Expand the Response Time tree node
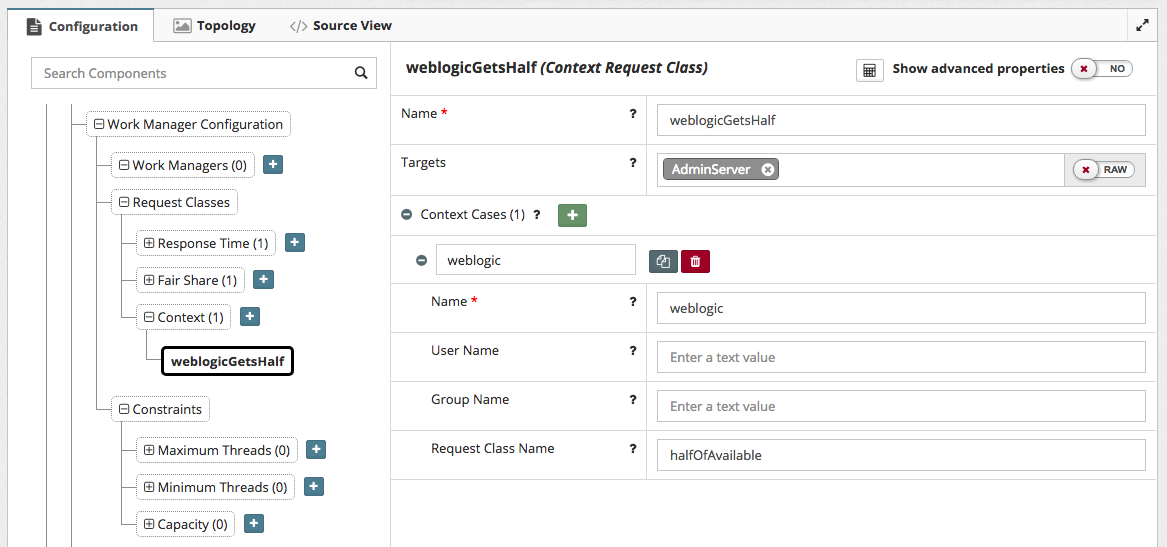Viewport: 1167px width, 547px height. click(x=149, y=243)
